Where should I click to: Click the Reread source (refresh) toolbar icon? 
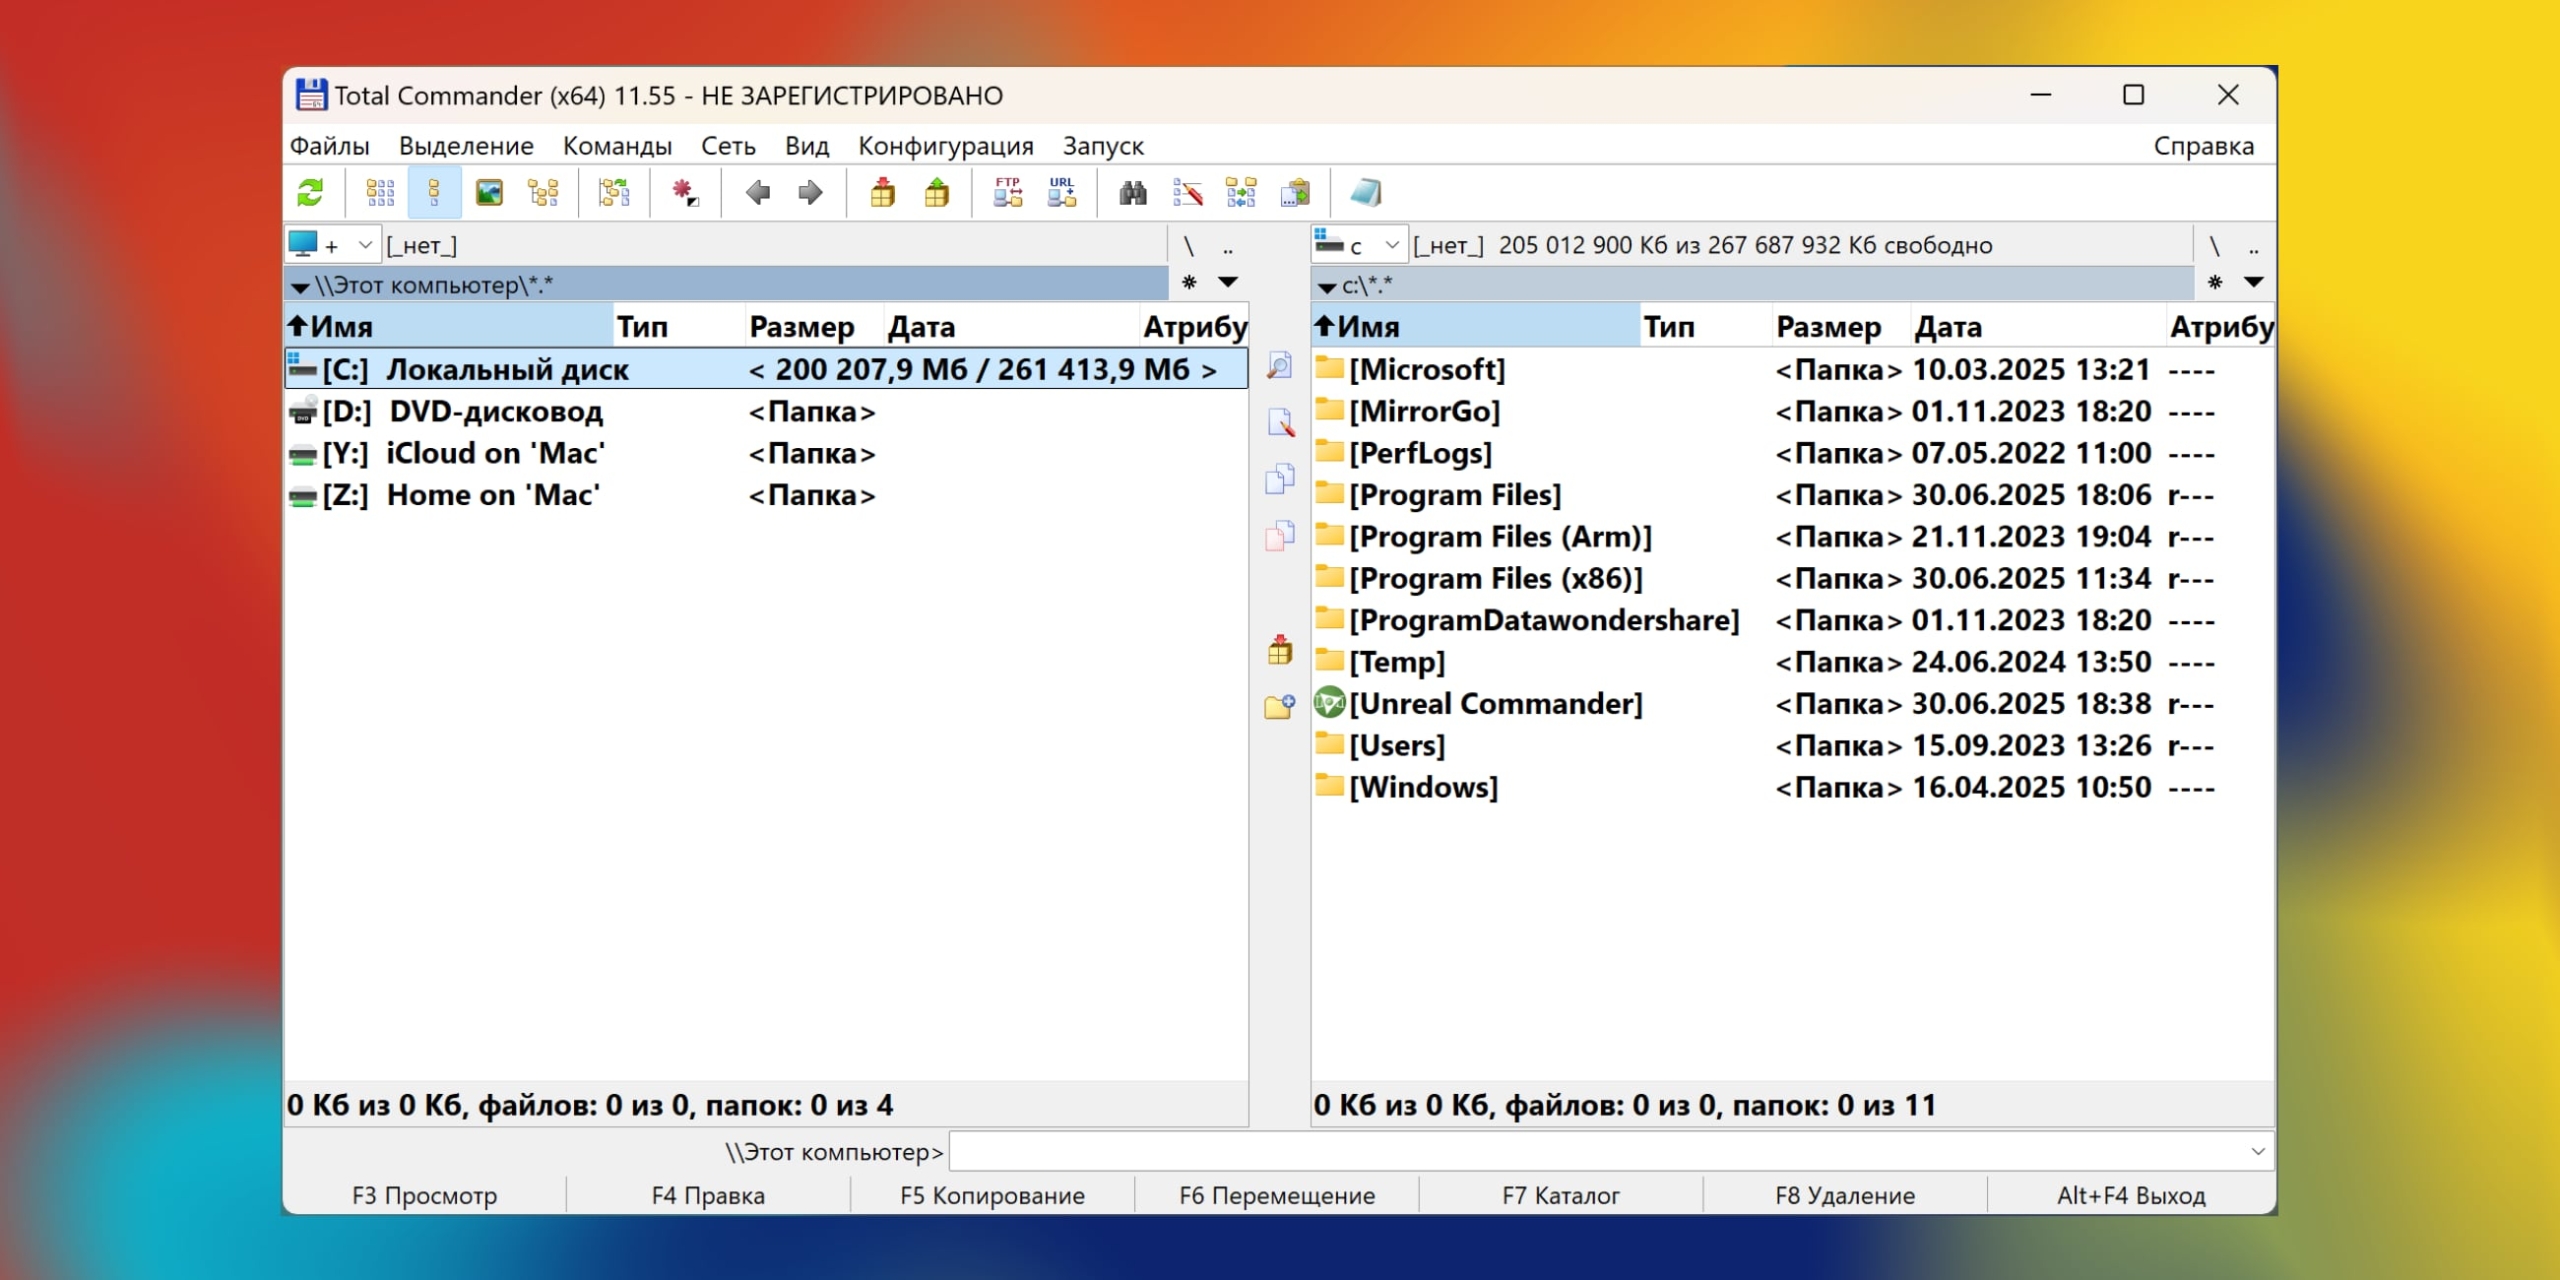tap(310, 192)
